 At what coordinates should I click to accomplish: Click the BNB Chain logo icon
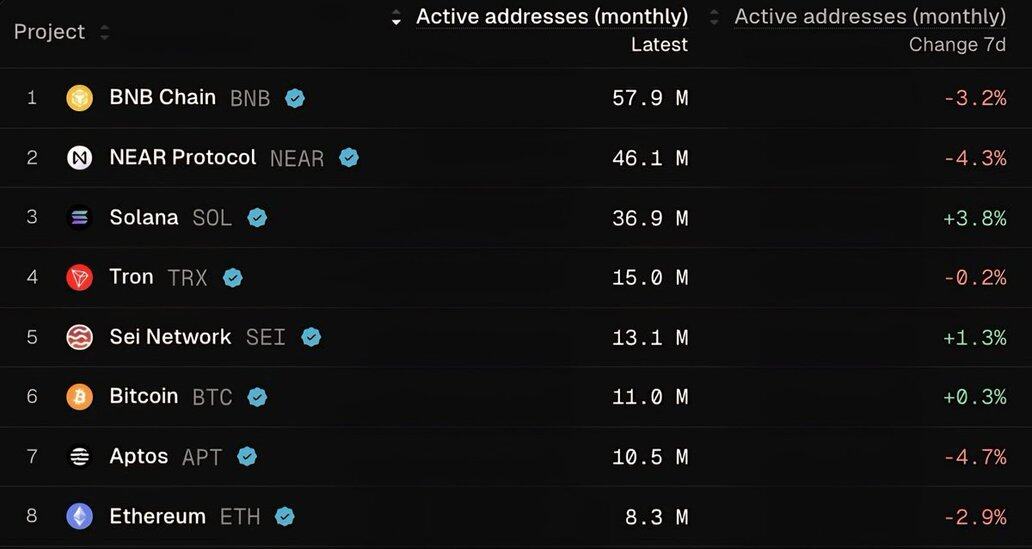79,98
